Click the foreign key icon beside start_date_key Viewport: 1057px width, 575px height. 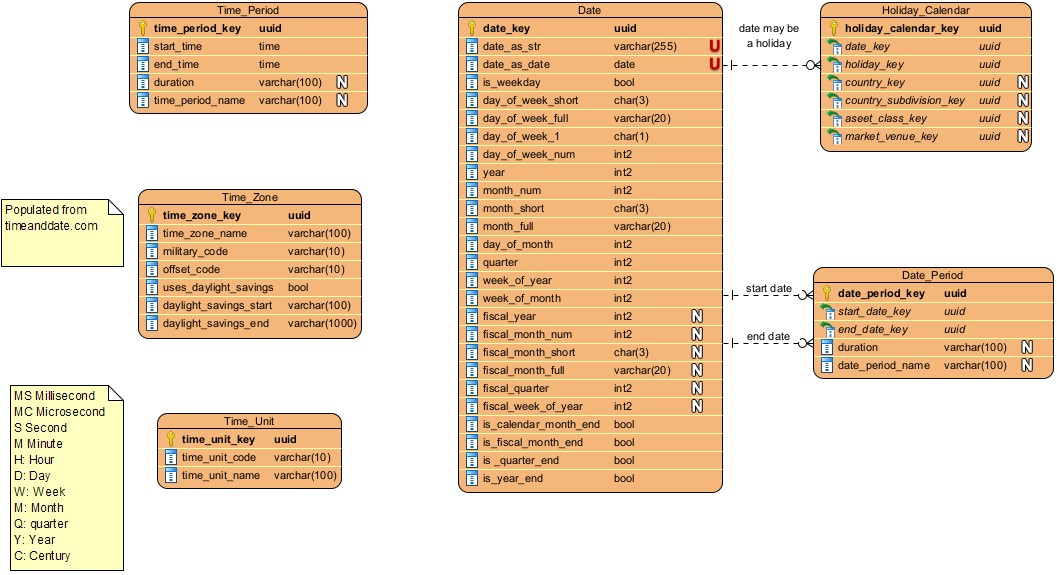point(828,312)
